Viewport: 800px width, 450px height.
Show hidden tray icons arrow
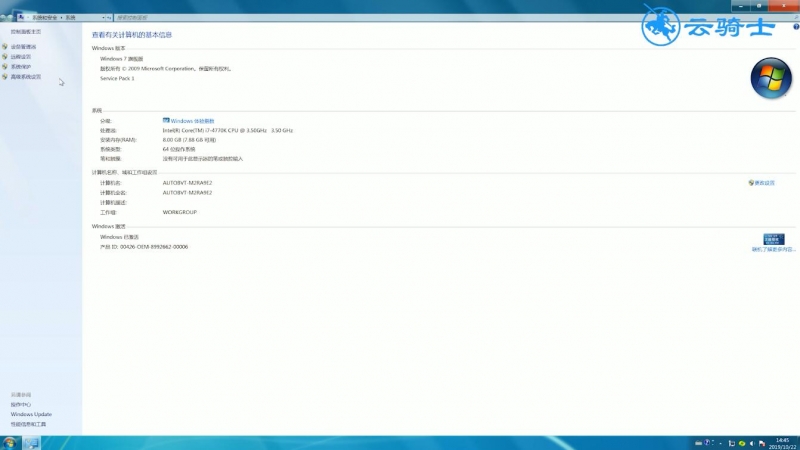720,443
